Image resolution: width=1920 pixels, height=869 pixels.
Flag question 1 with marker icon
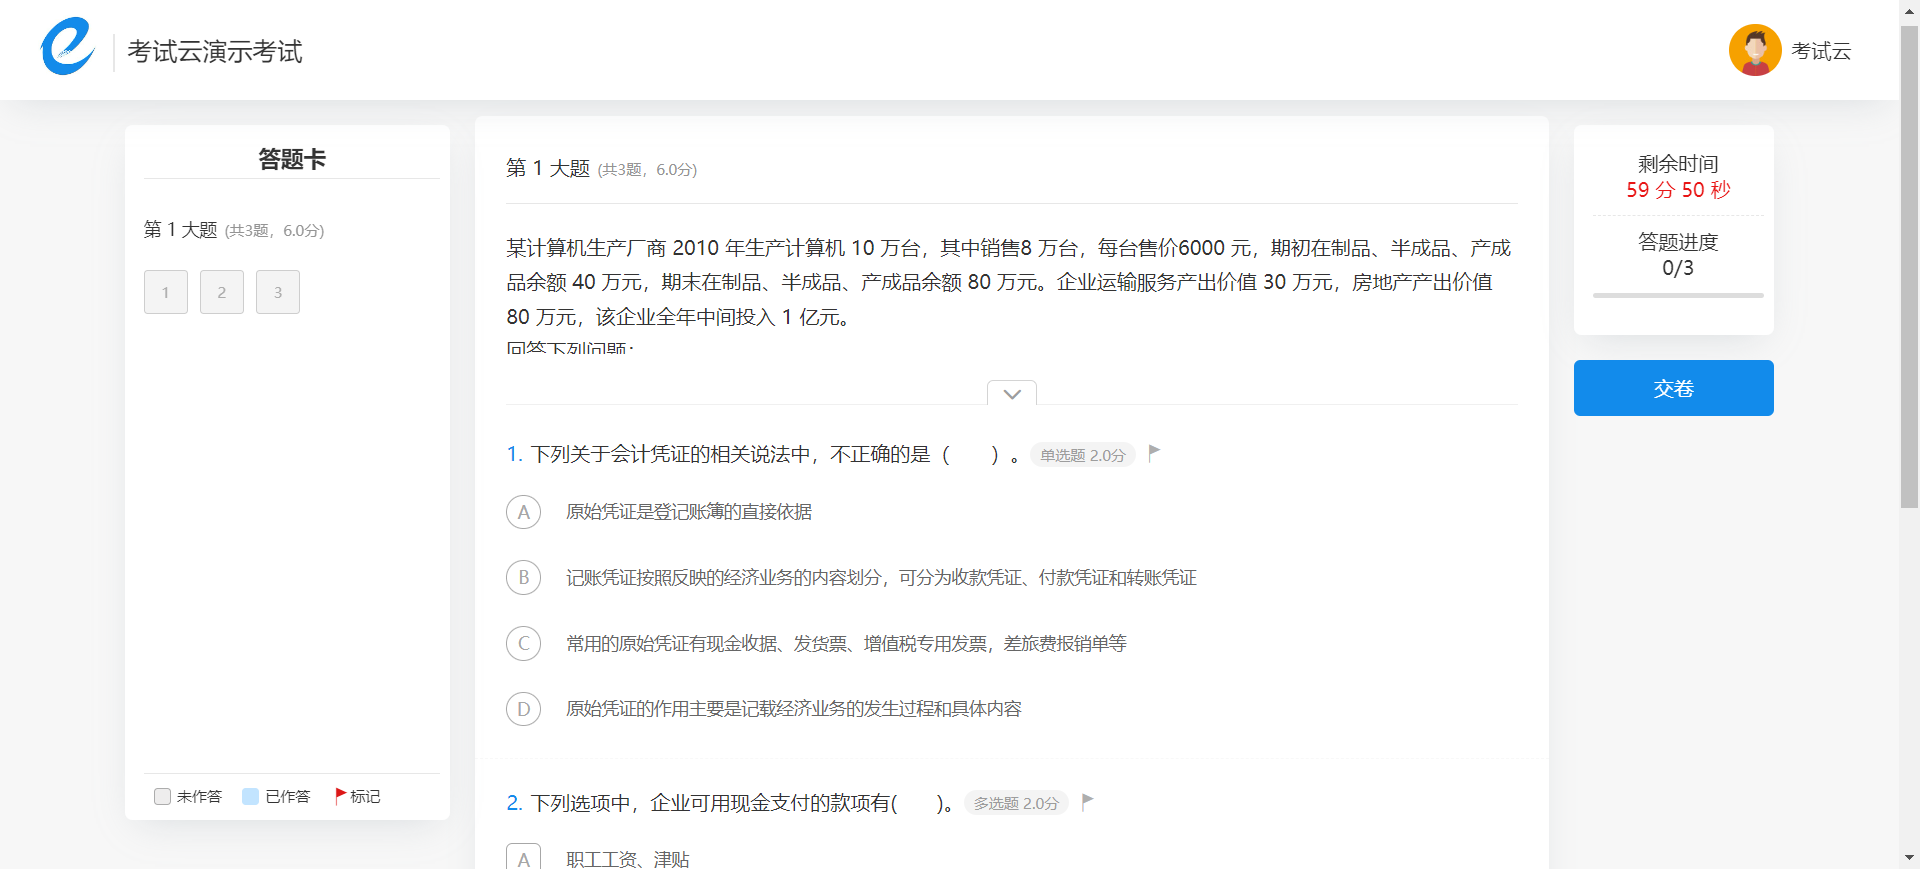[1154, 453]
